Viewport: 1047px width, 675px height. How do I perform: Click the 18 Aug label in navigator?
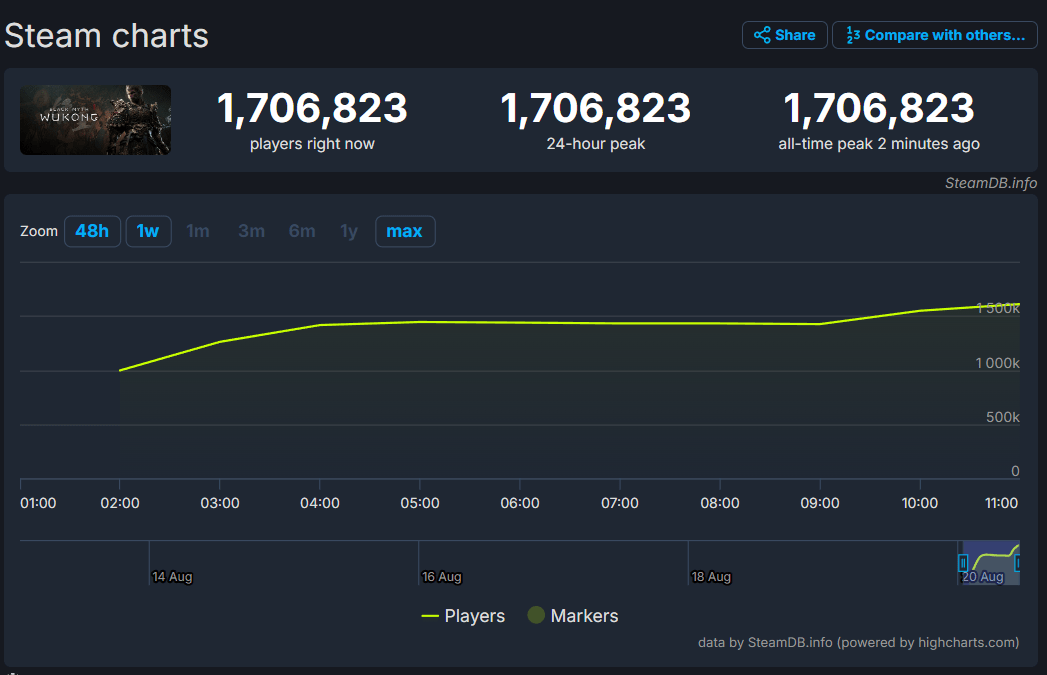(x=711, y=576)
